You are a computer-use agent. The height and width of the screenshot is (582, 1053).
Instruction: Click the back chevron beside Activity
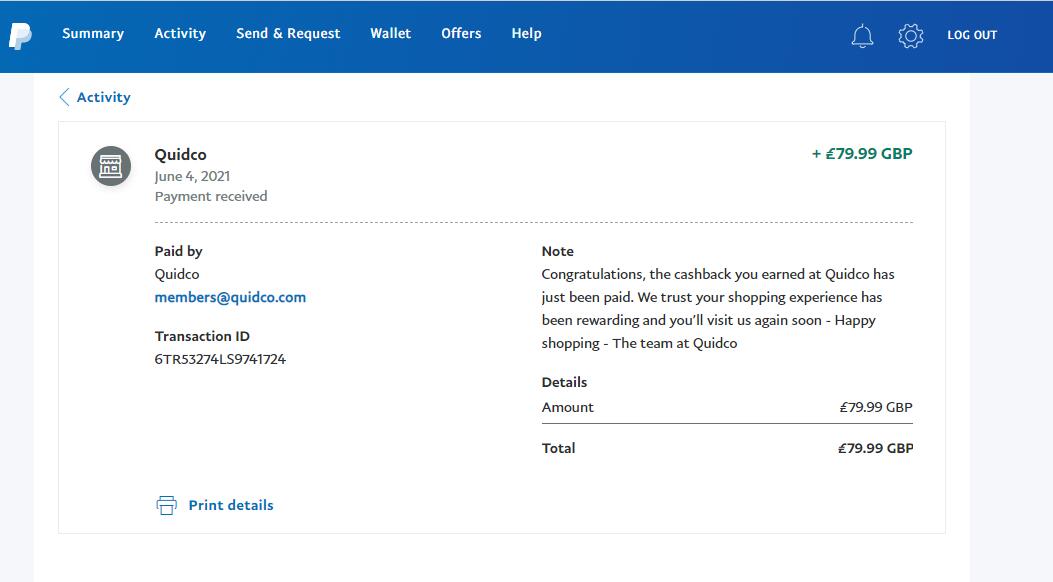[65, 97]
